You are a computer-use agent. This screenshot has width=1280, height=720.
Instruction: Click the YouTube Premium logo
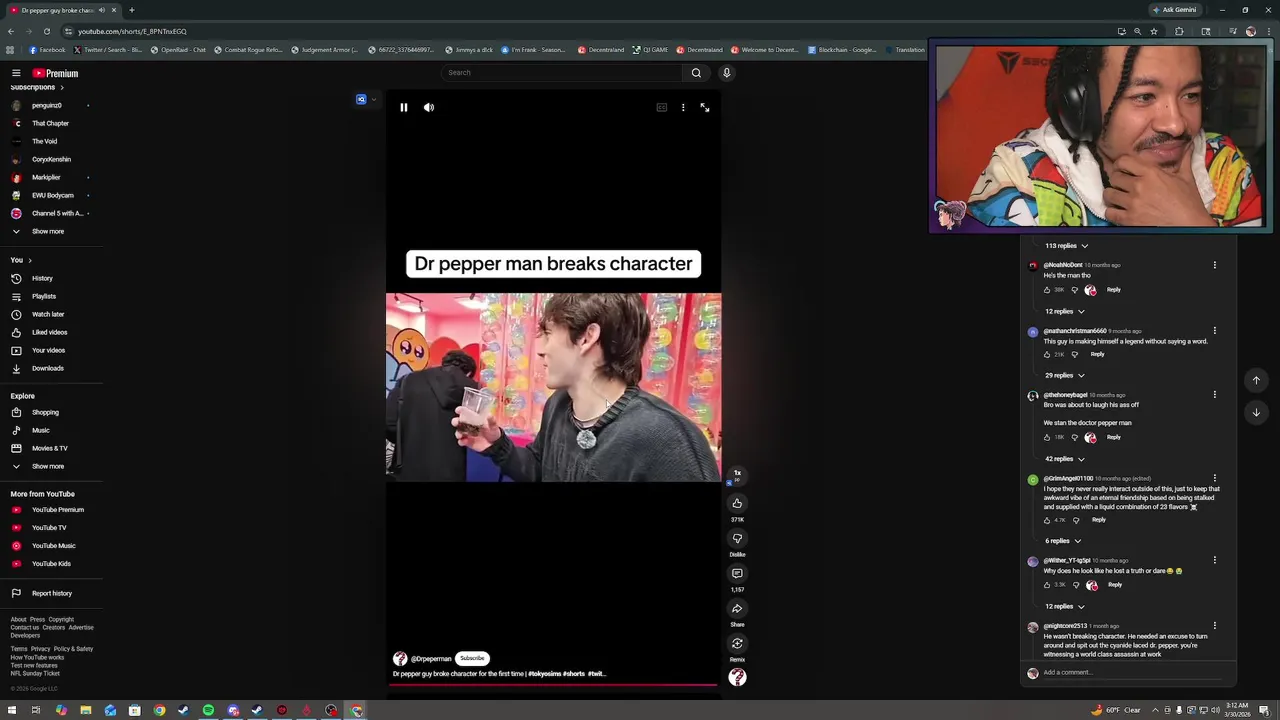pos(55,73)
